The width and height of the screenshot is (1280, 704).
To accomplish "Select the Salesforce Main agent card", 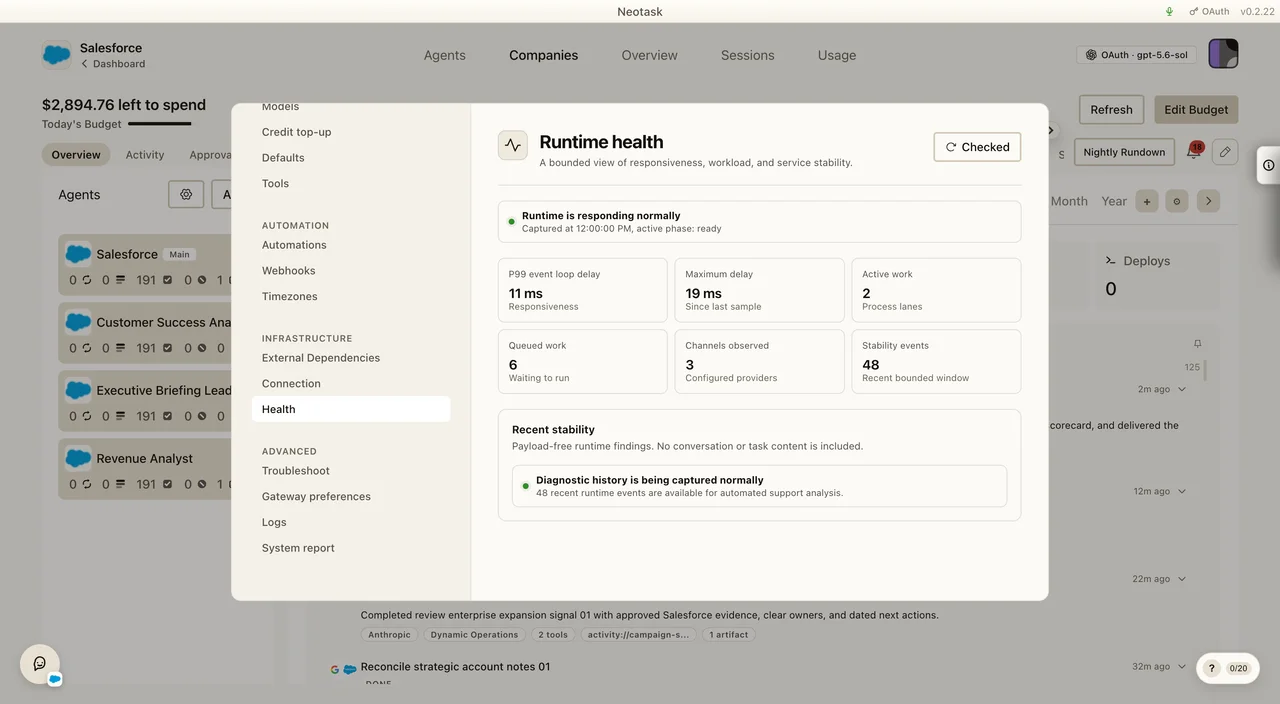I will coord(145,265).
